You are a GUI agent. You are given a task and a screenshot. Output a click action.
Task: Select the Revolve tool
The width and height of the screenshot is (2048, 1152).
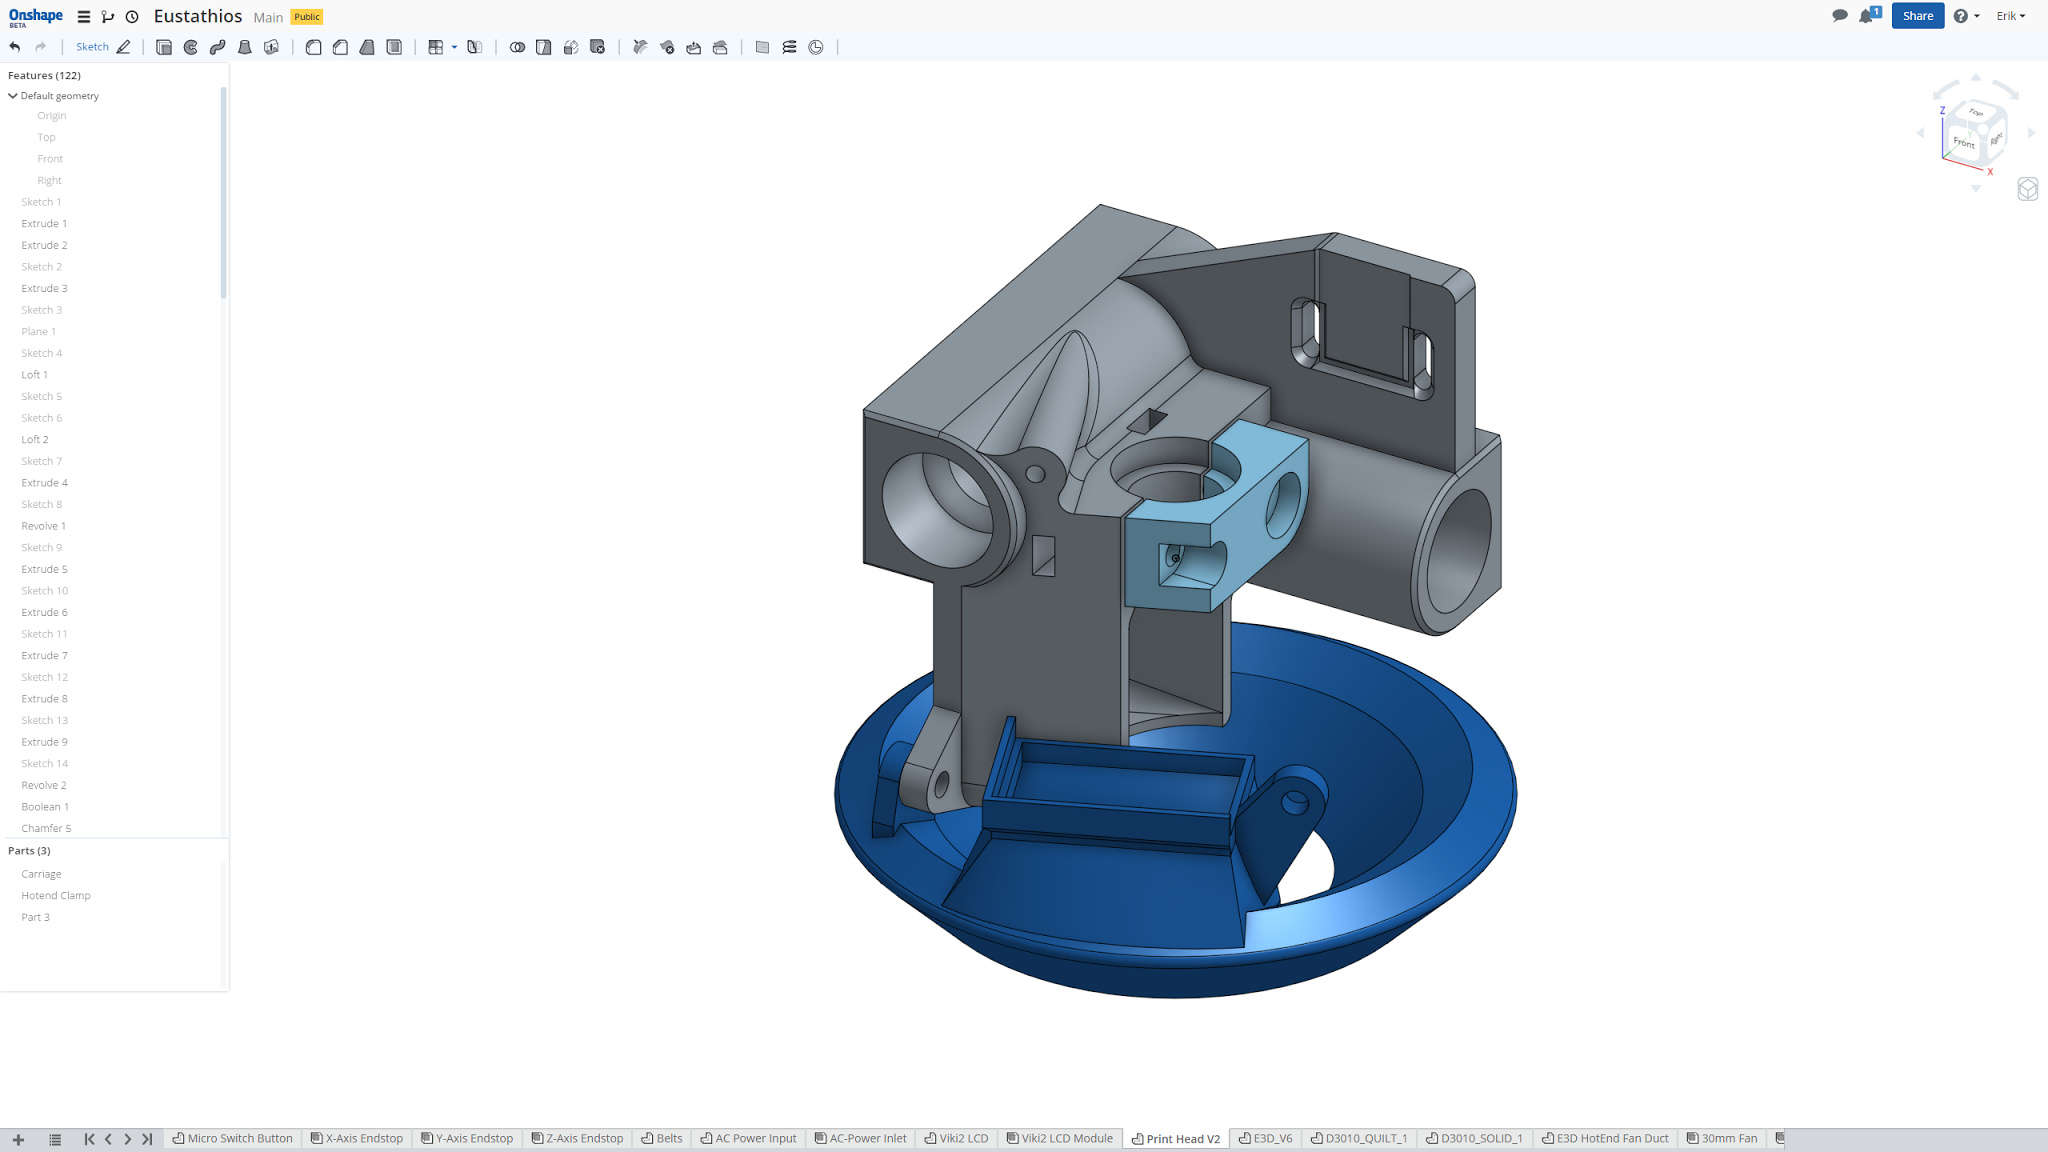(x=191, y=47)
